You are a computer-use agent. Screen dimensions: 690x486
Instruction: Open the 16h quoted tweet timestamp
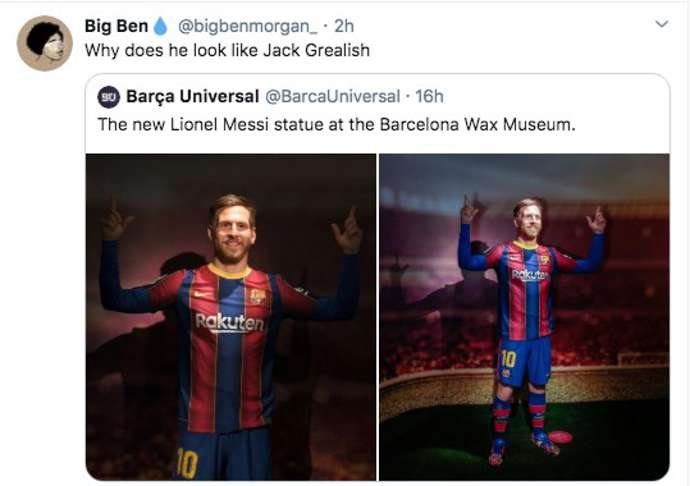coord(429,96)
